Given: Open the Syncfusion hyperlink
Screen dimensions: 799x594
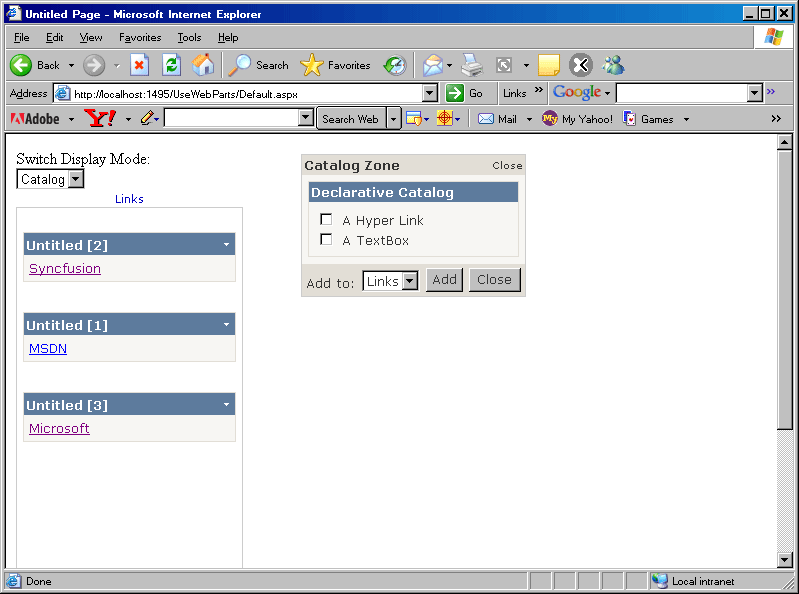Looking at the screenshot, I should click(65, 269).
